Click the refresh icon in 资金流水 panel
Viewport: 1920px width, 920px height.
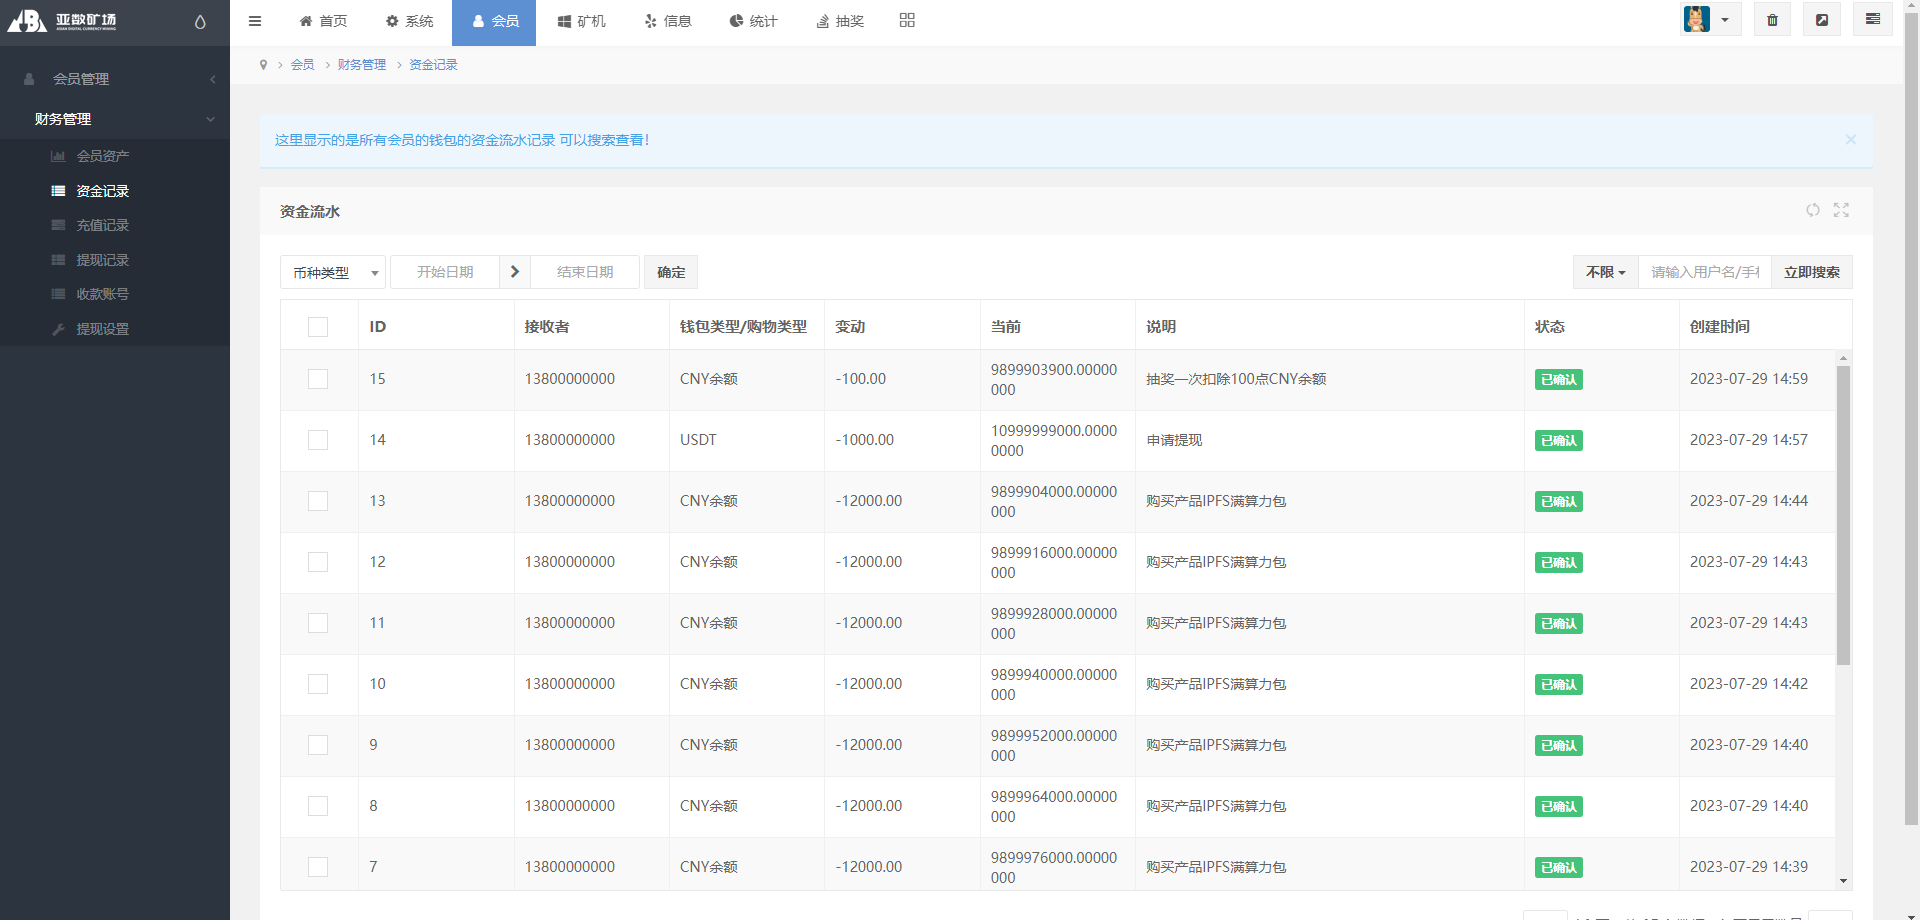pyautogui.click(x=1812, y=210)
